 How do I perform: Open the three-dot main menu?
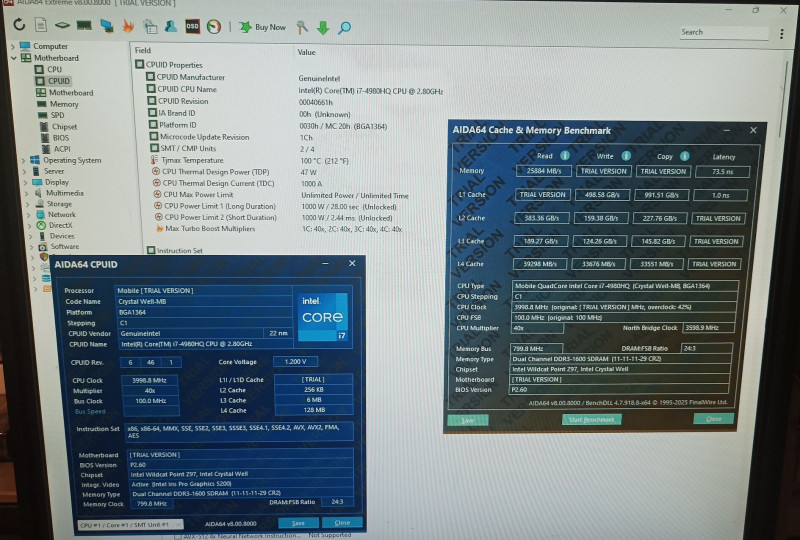tap(782, 34)
